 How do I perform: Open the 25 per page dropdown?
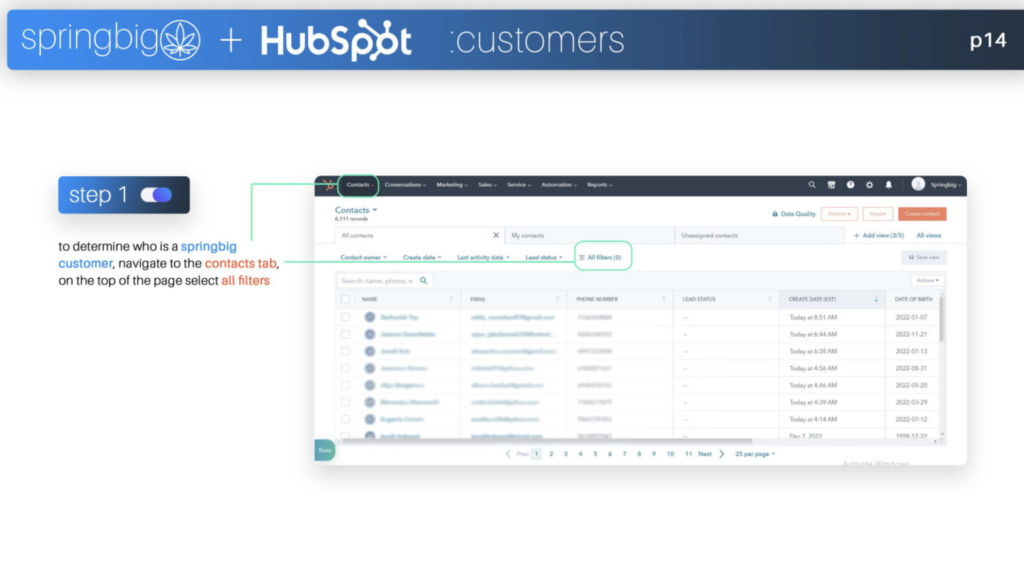(x=755, y=454)
